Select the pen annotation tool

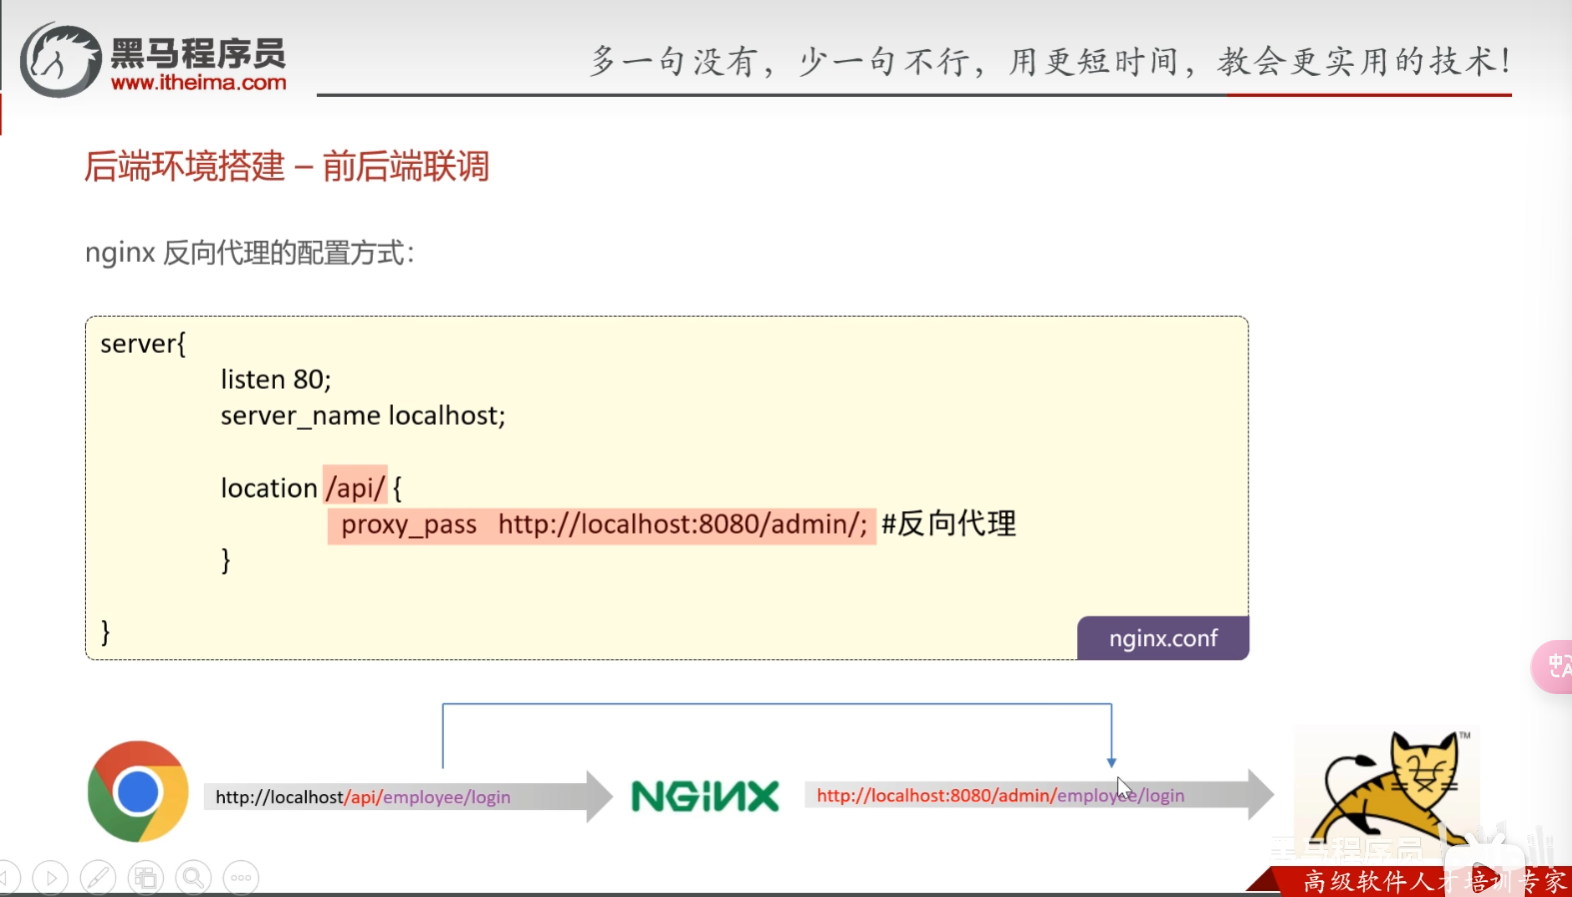[x=98, y=878]
